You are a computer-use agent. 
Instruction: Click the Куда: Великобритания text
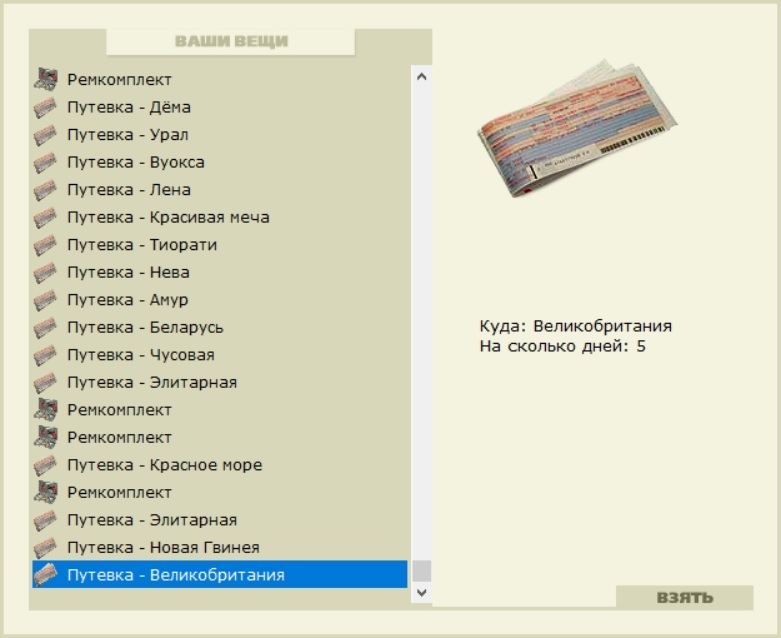coord(576,326)
